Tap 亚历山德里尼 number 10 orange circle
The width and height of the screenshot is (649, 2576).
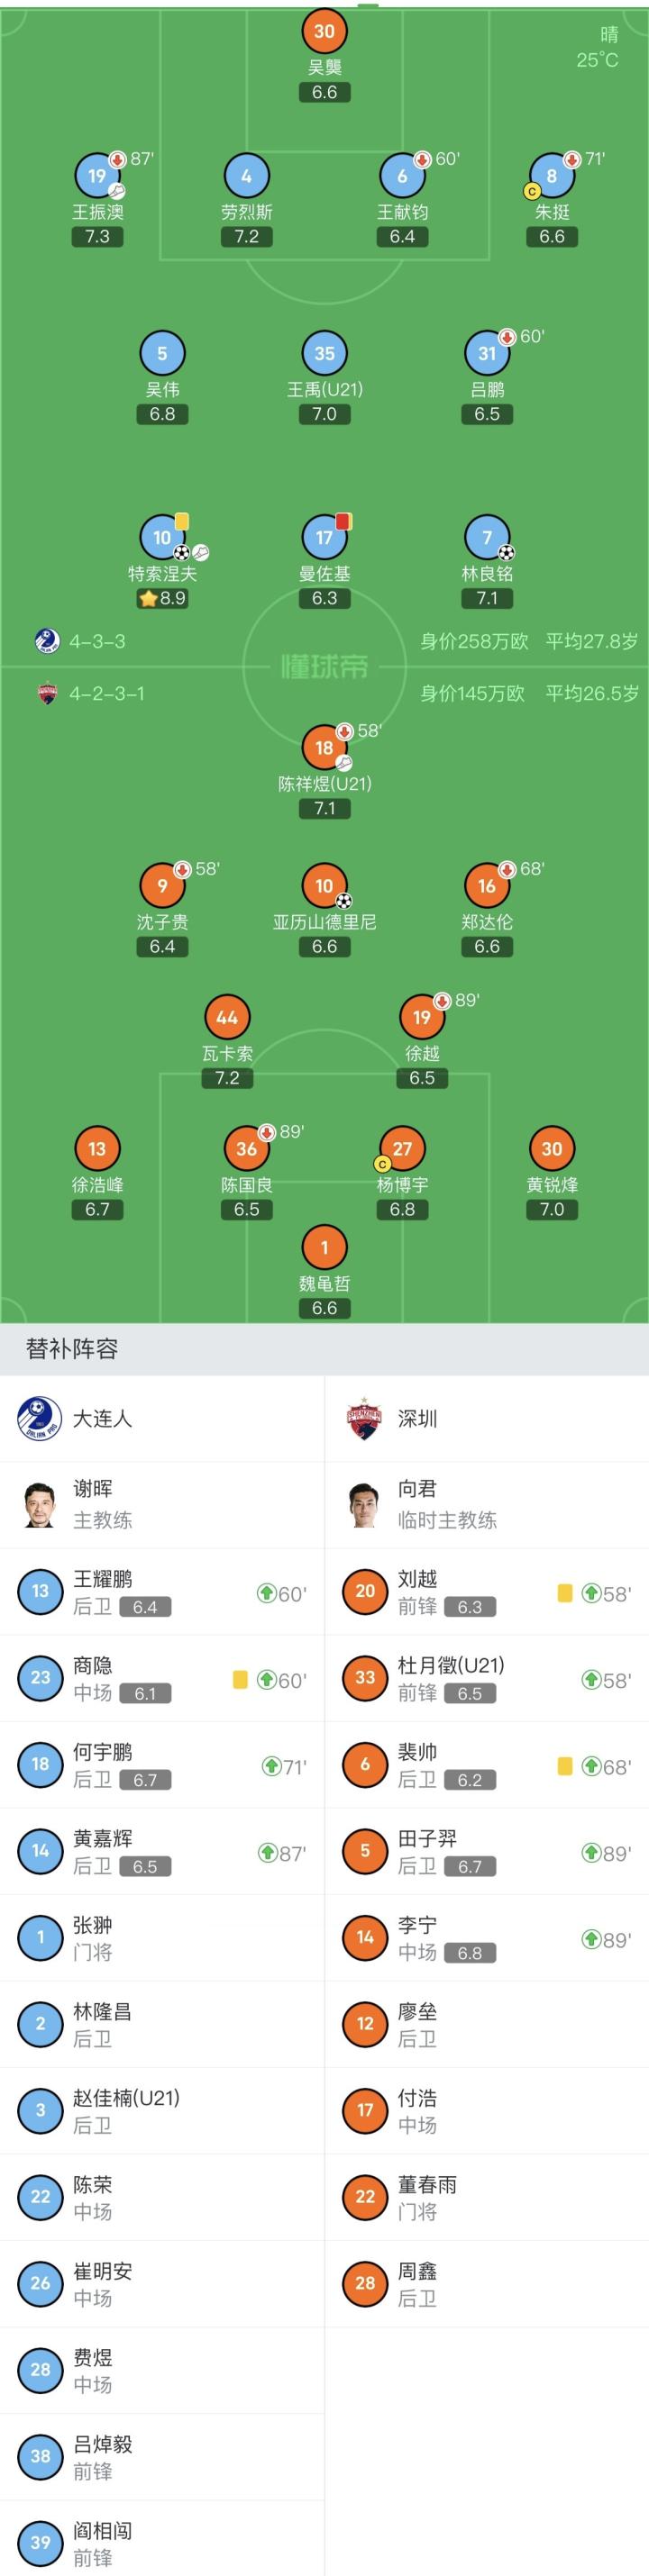[324, 886]
